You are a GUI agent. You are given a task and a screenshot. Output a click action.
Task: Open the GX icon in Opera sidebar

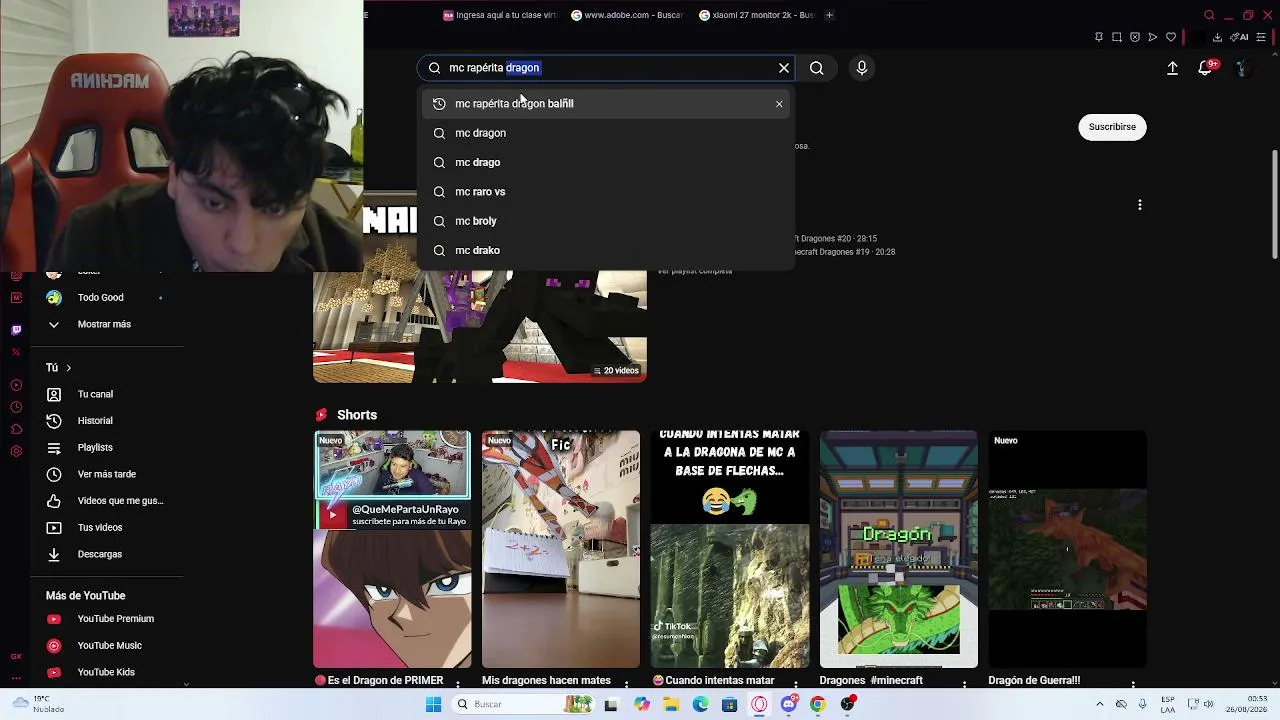pos(16,656)
